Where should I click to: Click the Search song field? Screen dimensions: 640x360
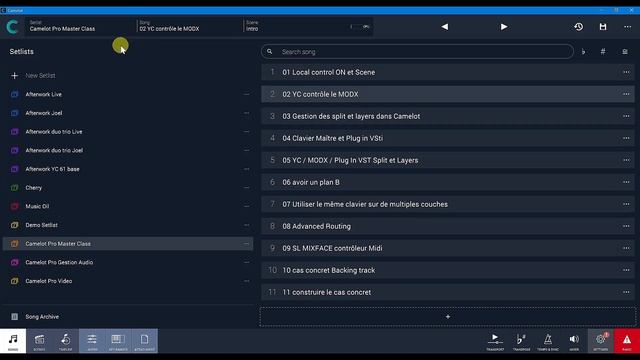pyautogui.click(x=417, y=52)
